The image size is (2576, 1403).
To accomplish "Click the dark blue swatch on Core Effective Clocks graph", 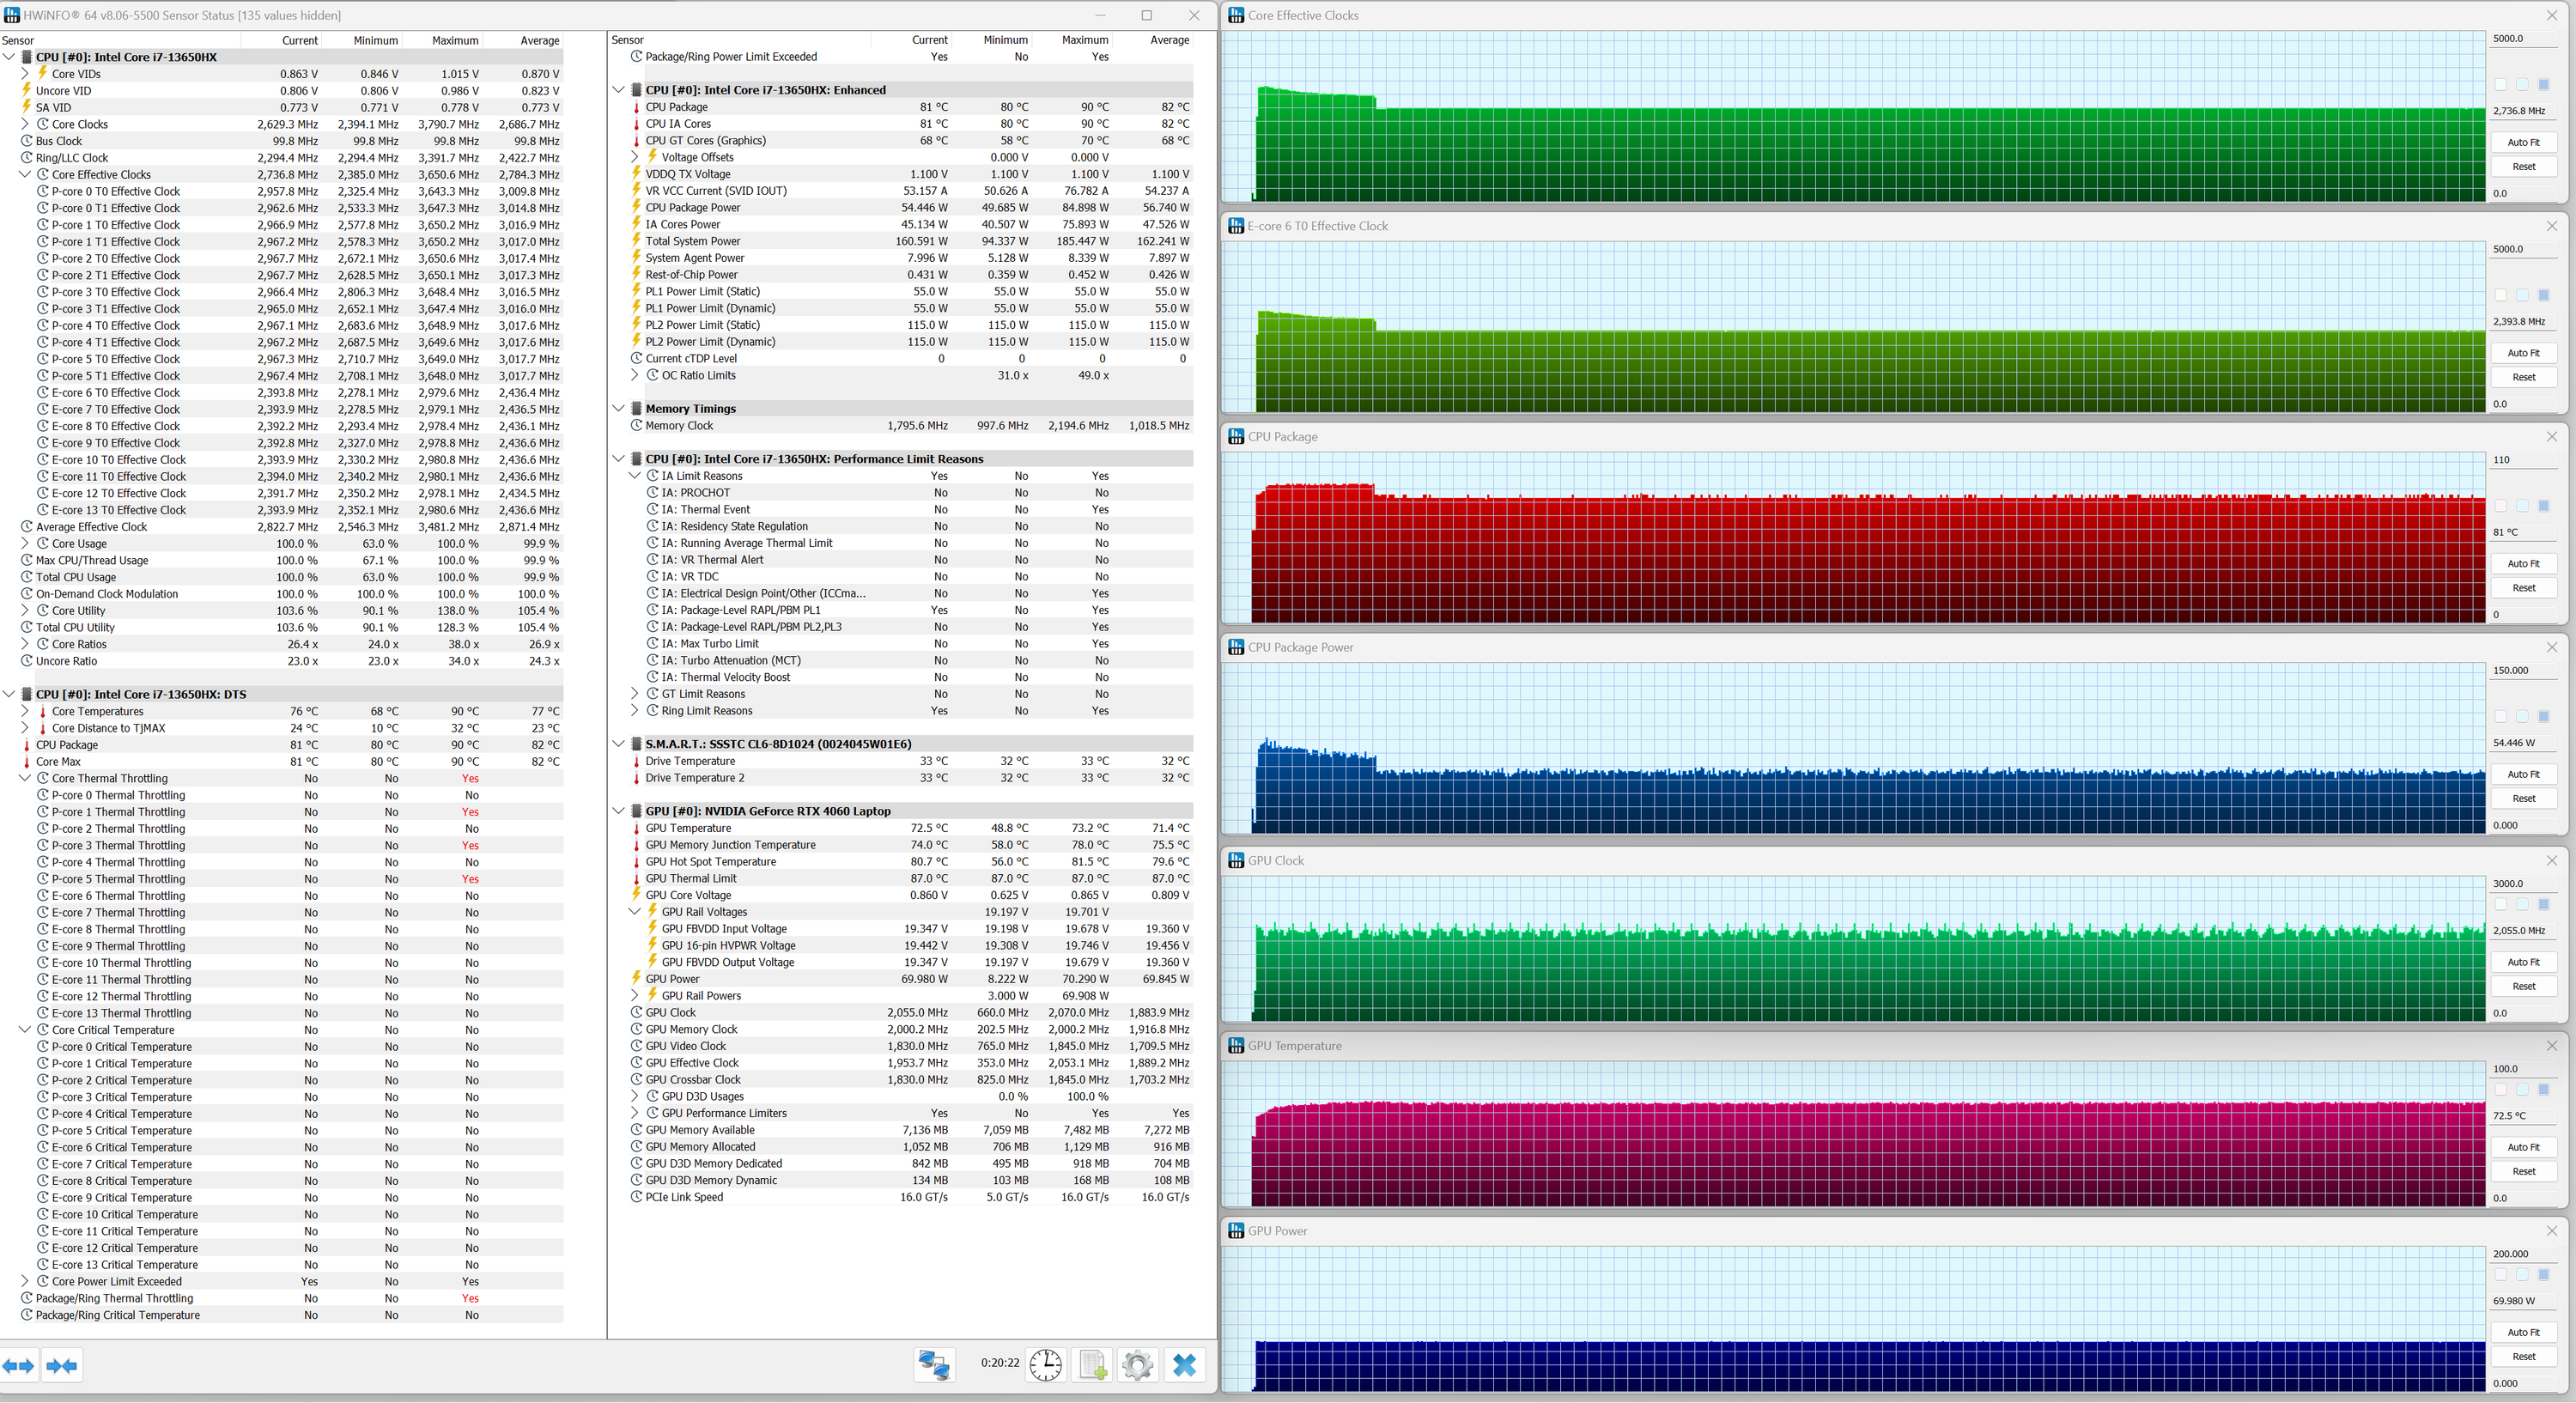I will [x=2544, y=84].
